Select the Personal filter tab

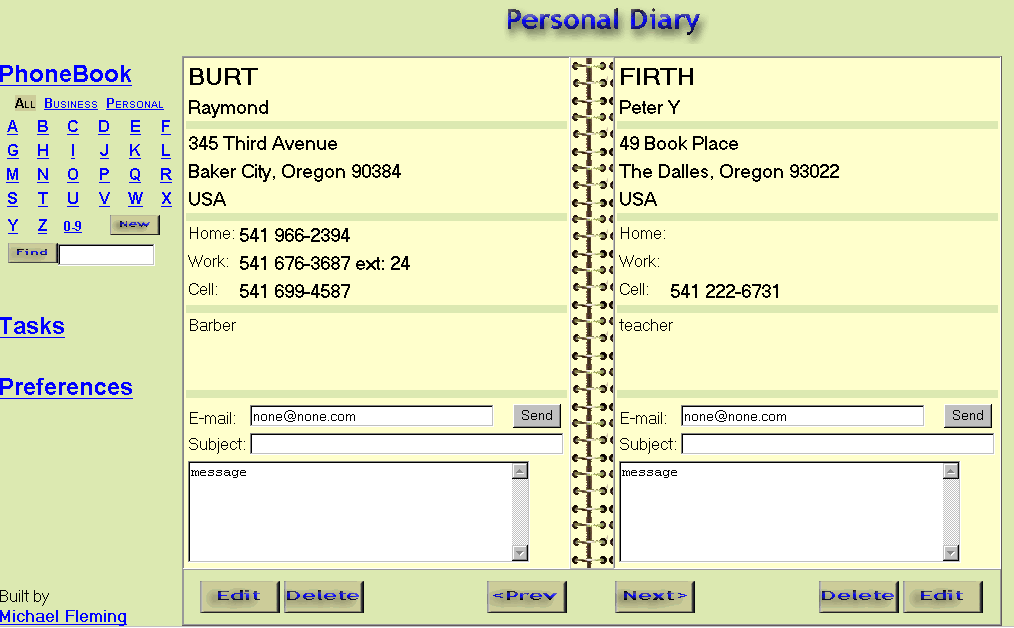134,104
